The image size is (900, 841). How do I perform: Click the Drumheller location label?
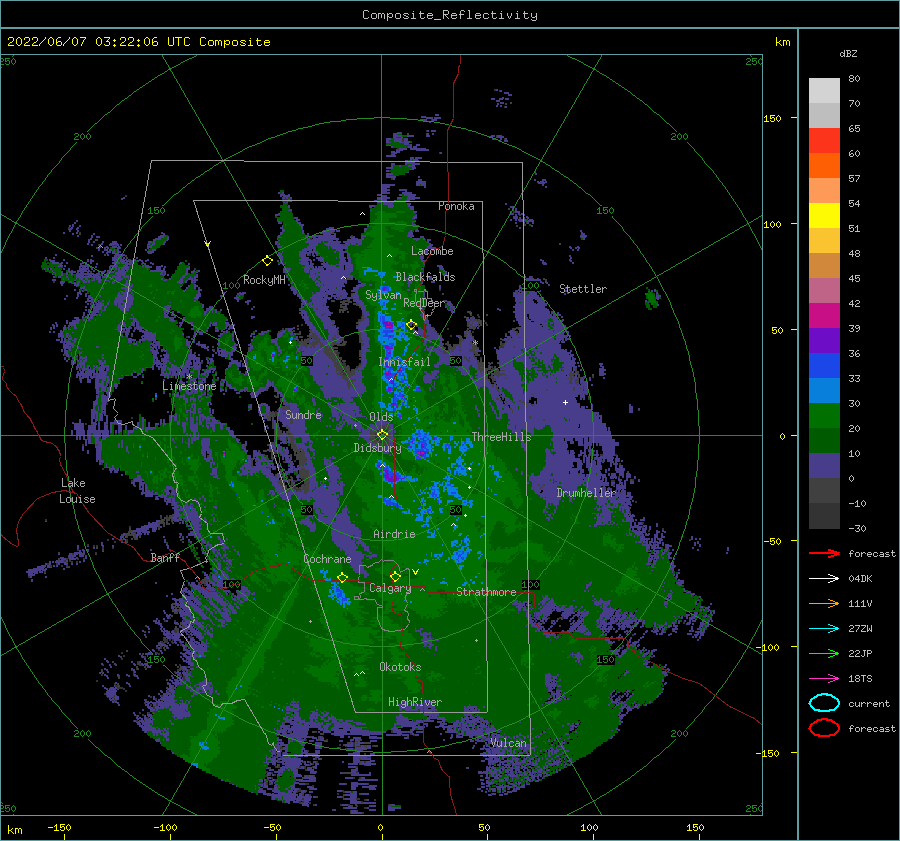click(x=586, y=493)
